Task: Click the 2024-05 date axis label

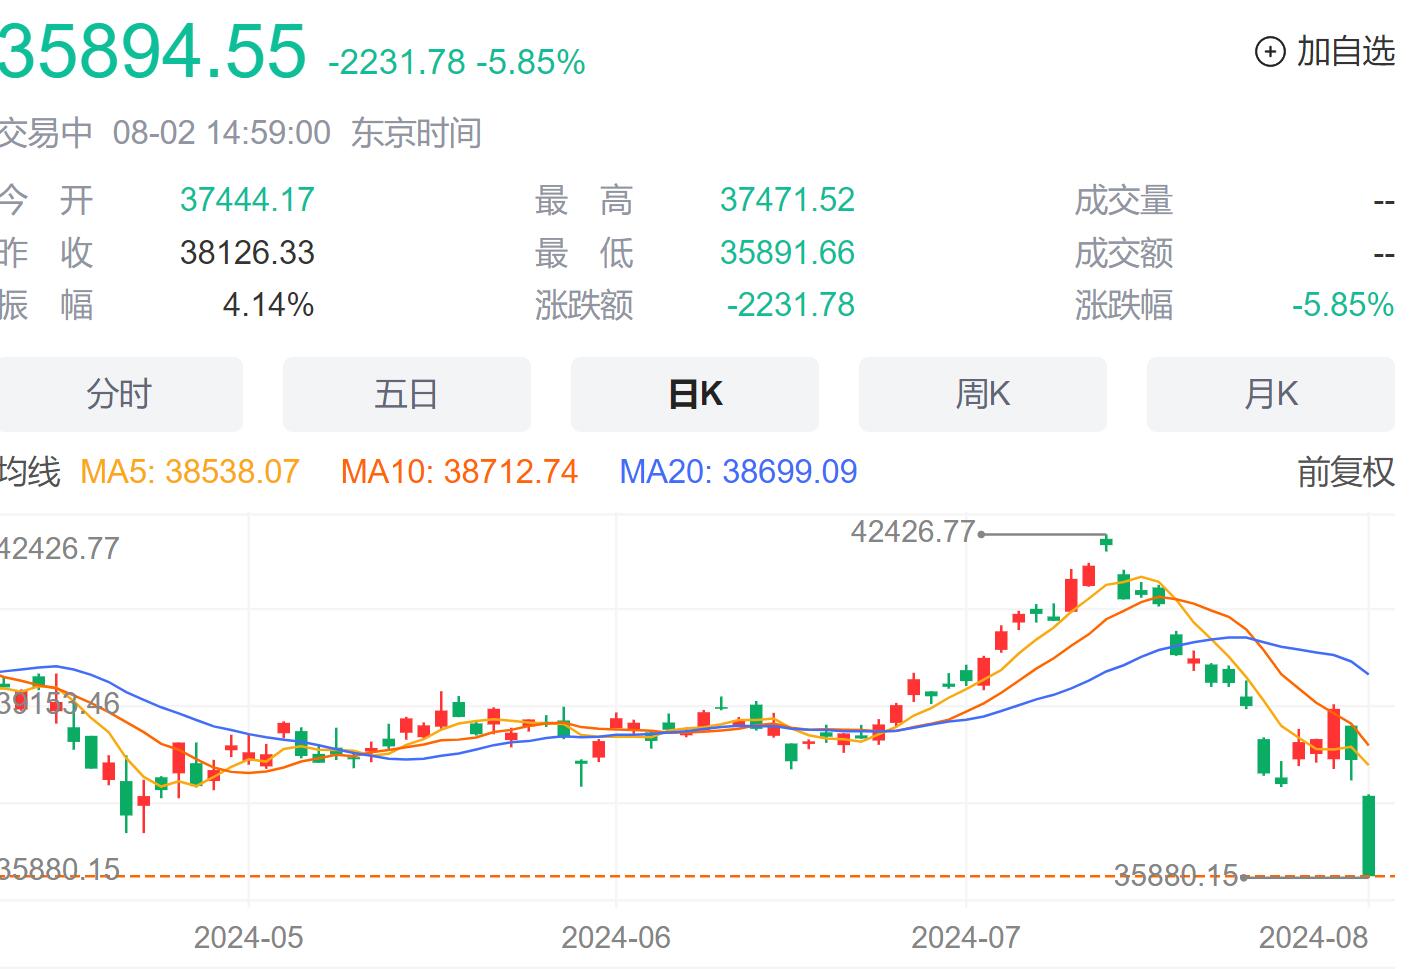Action: pyautogui.click(x=248, y=938)
